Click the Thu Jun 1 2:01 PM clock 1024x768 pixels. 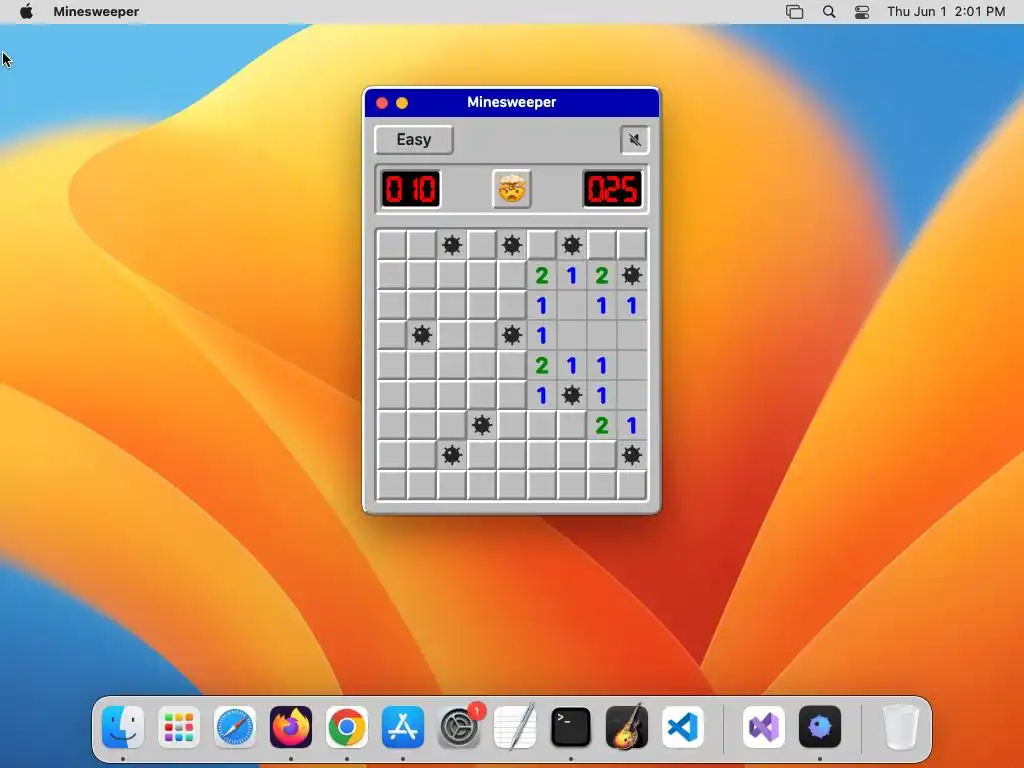946,12
